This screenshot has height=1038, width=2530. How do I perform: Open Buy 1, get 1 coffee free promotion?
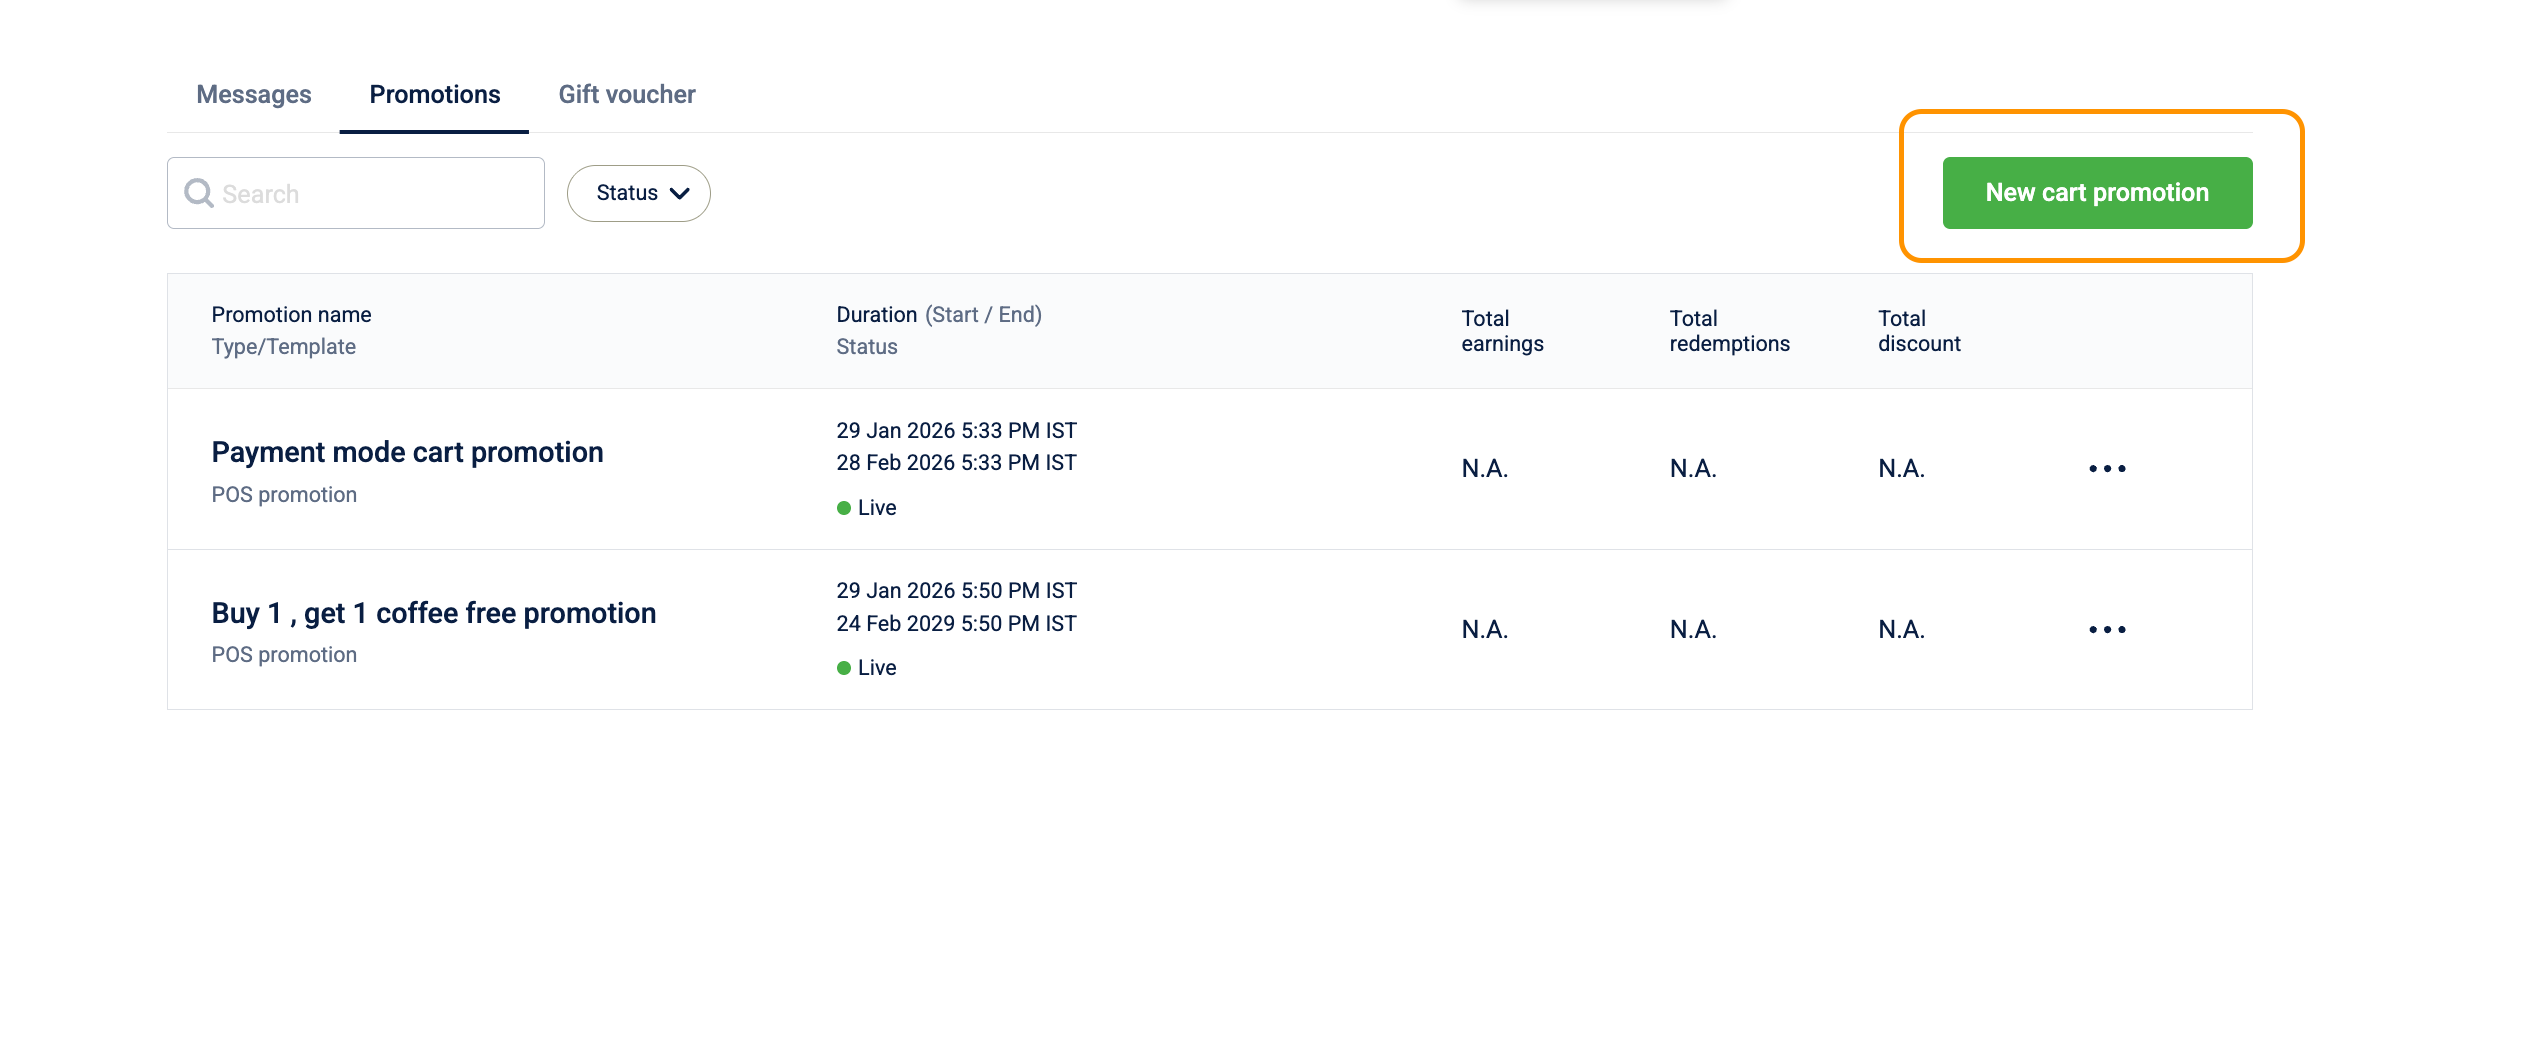(434, 613)
